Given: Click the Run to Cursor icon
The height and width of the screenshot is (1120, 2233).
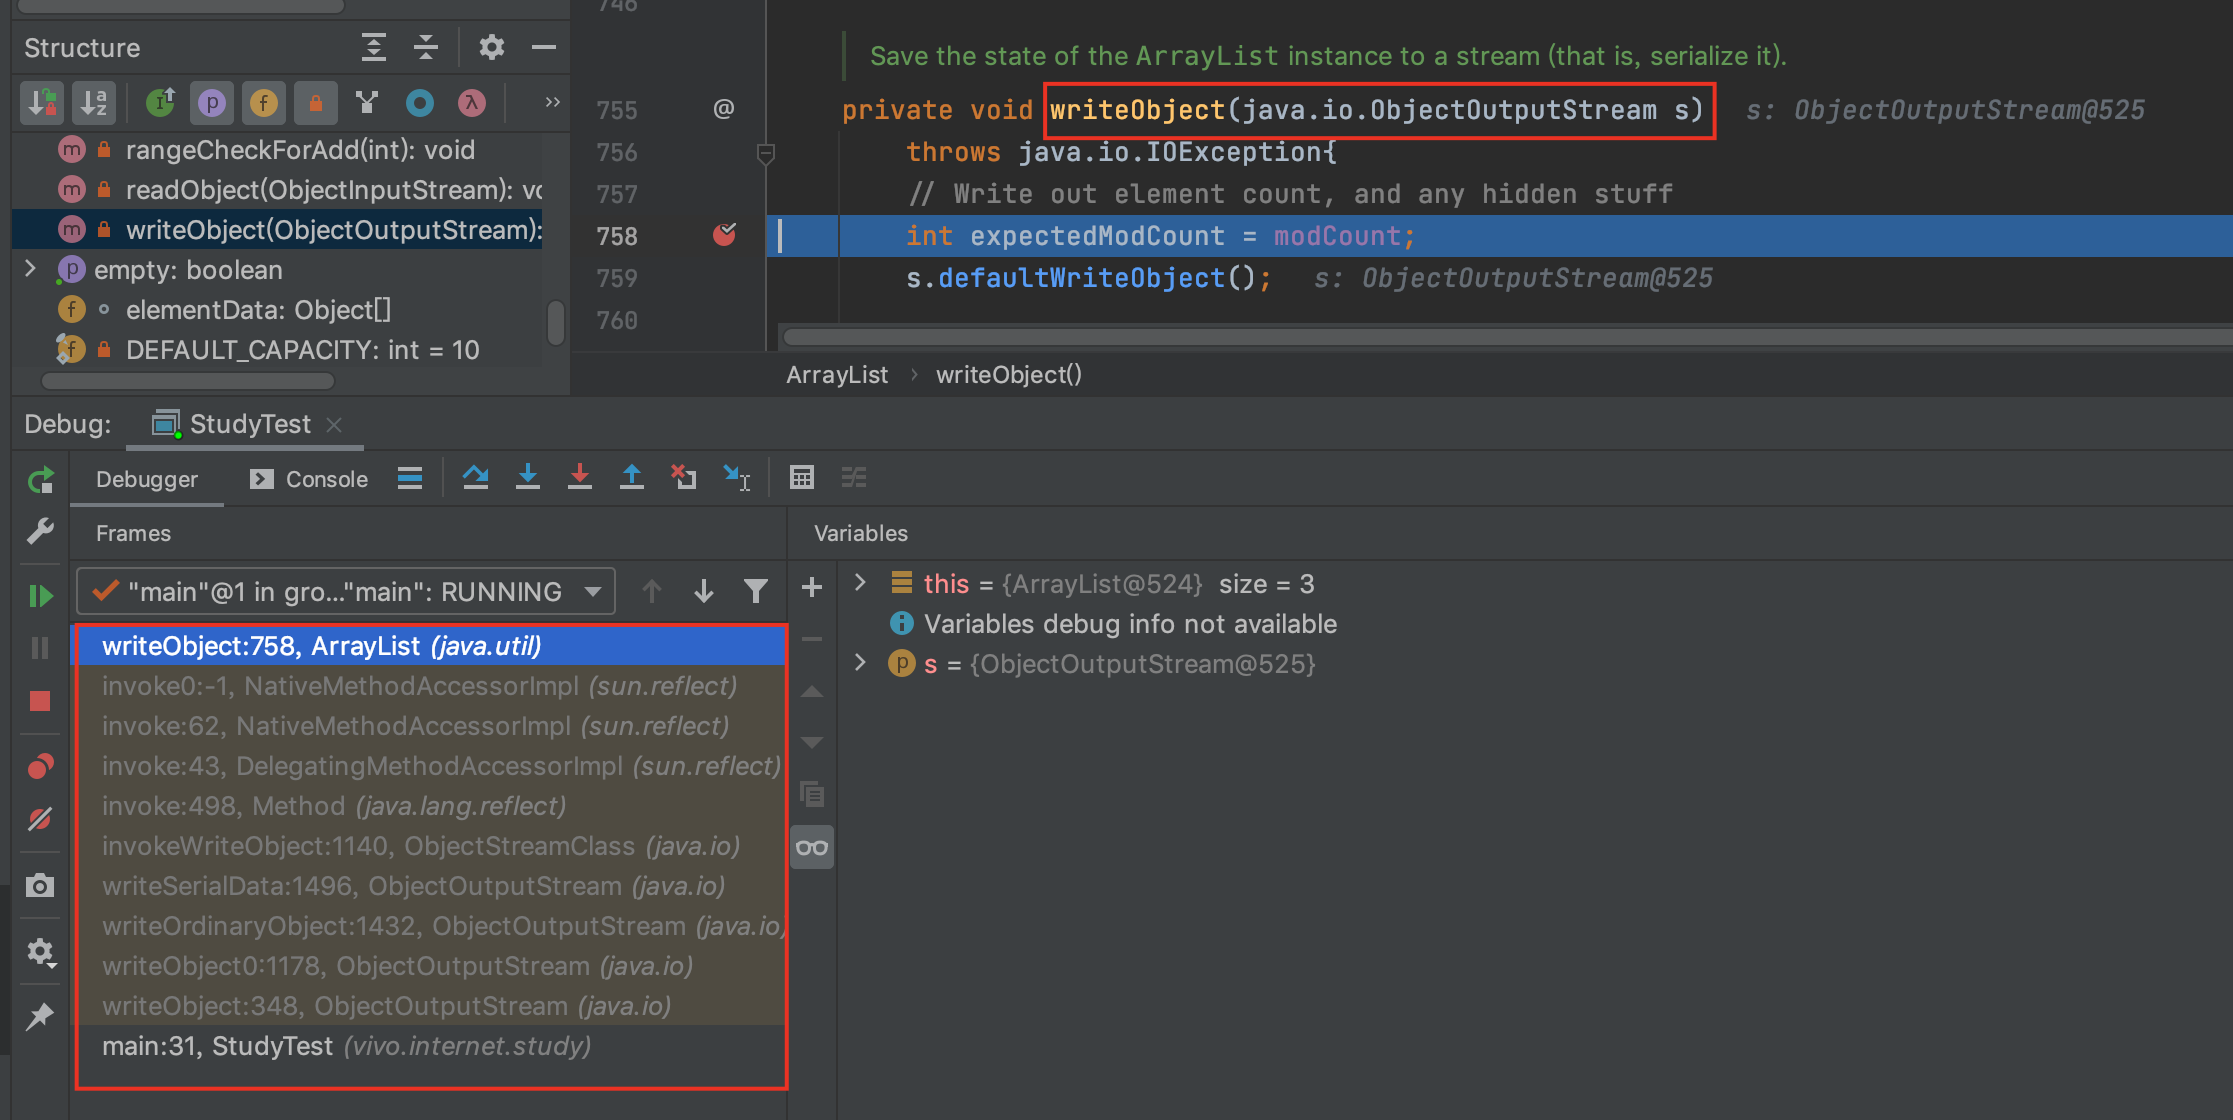Looking at the screenshot, I should tap(736, 478).
